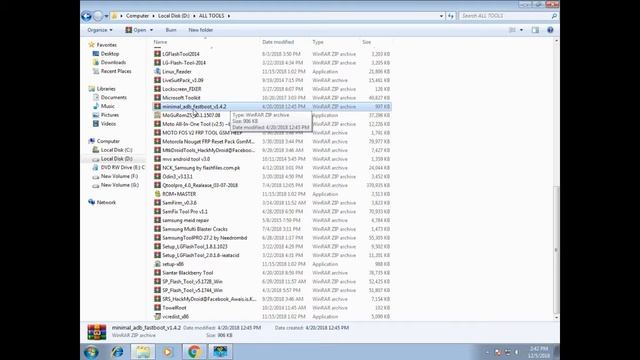This screenshot has height=360, width=640.
Task: Open the Documents library
Action: pos(113,98)
